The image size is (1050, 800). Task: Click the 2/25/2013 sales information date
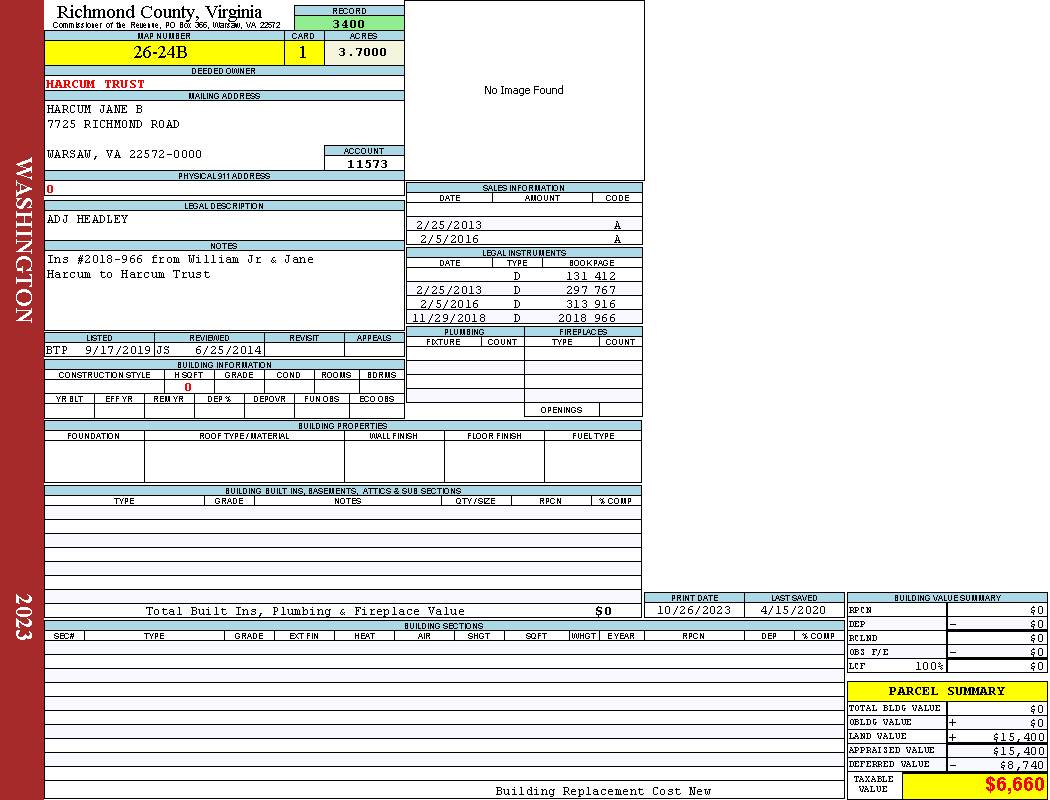449,226
